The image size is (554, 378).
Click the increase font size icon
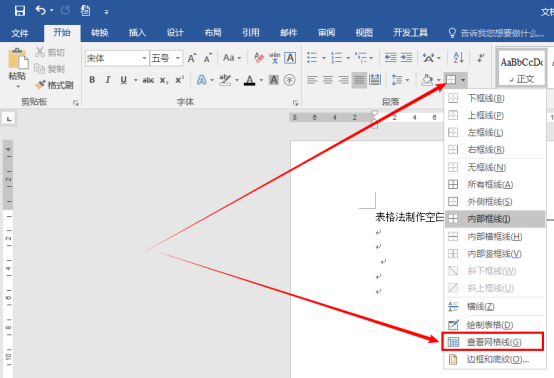[x=192, y=58]
